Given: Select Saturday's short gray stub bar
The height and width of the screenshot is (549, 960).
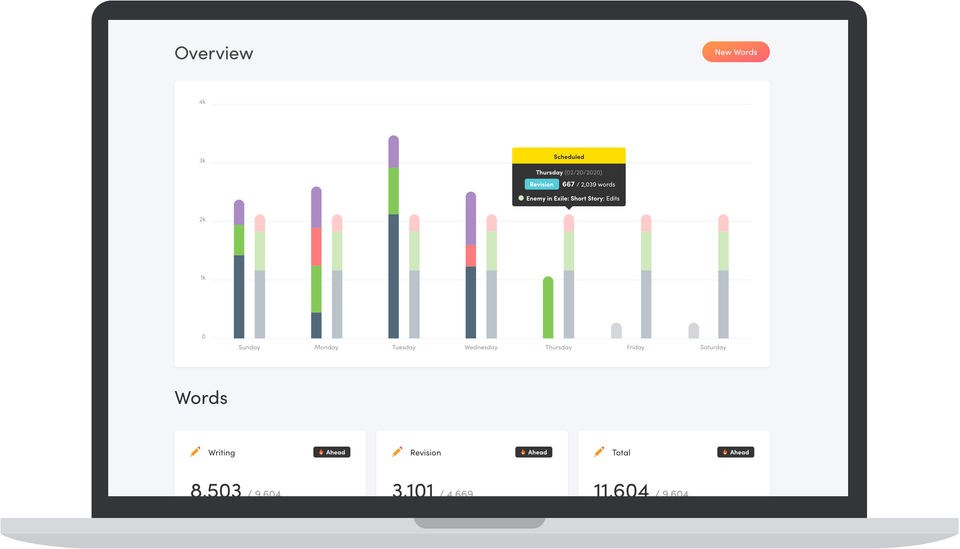Looking at the screenshot, I should 694,331.
